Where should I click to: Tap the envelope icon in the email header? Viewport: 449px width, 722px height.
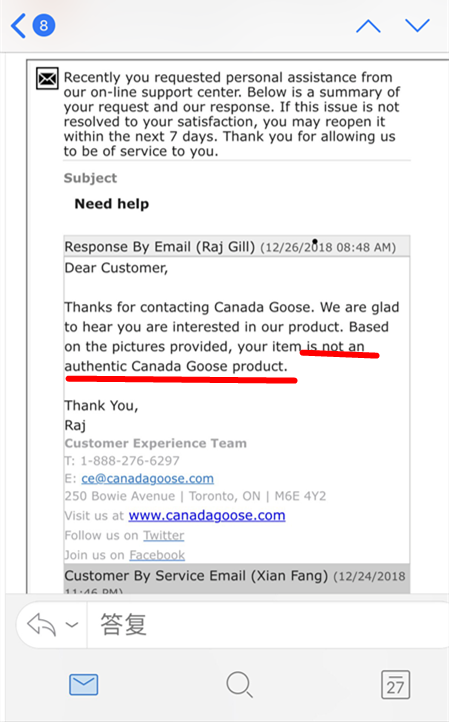point(47,79)
